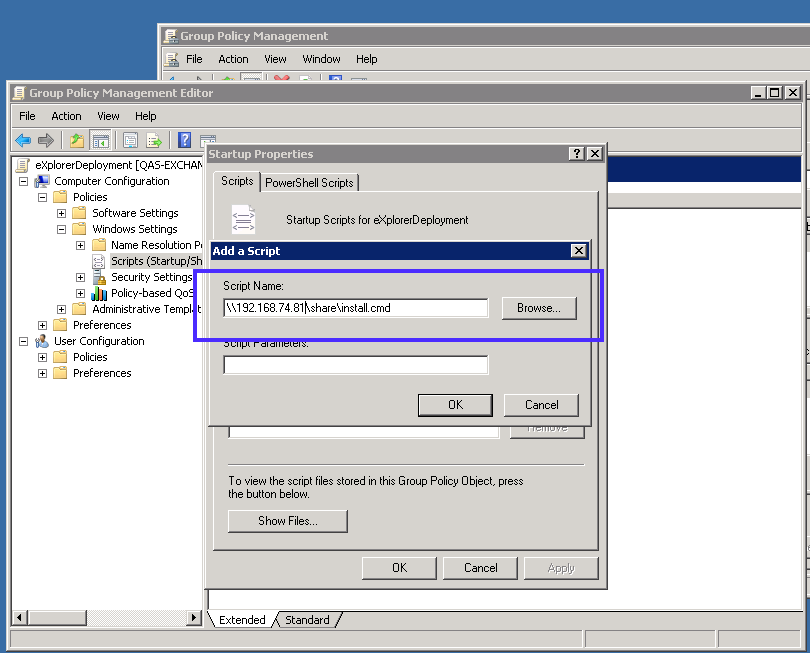Click the Properties toolbar icon
Image resolution: width=810 pixels, height=653 pixels.
[130, 140]
